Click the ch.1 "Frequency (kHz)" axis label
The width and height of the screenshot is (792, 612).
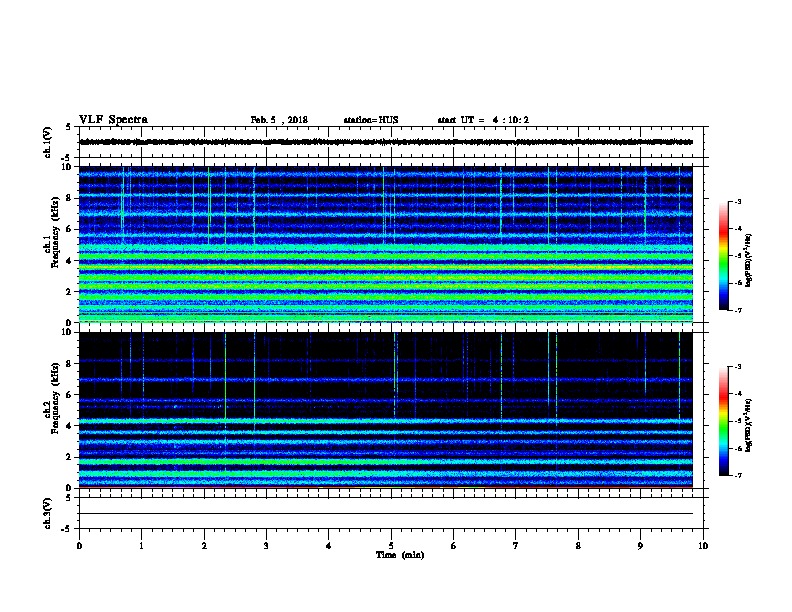tap(55, 232)
